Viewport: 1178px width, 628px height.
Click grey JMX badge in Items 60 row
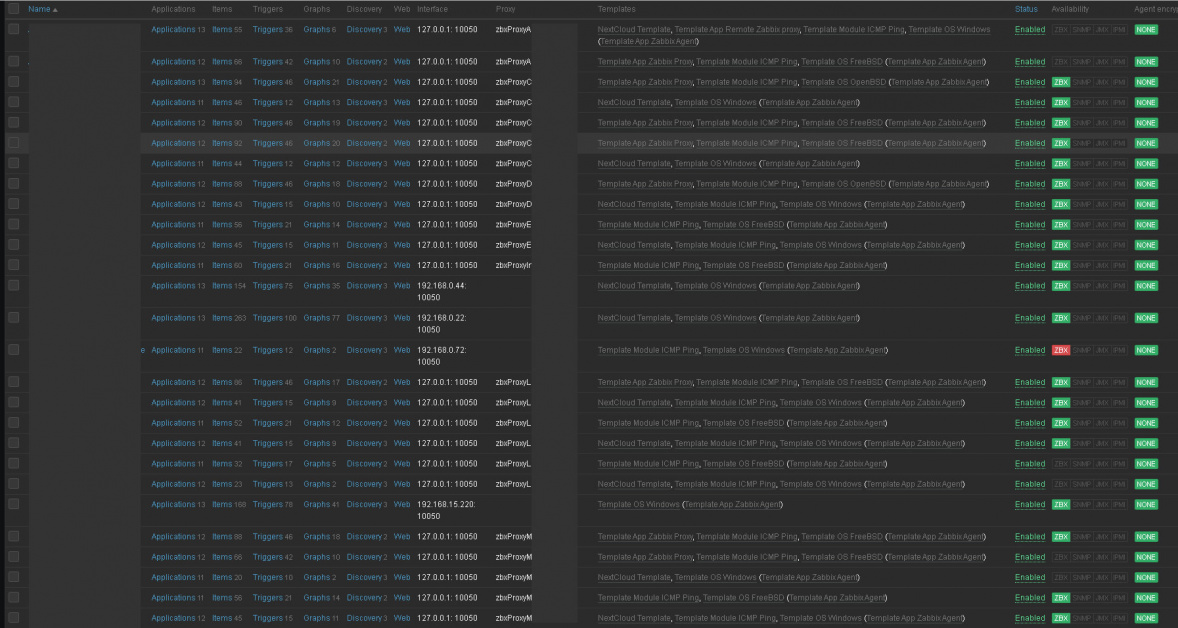point(1102,265)
